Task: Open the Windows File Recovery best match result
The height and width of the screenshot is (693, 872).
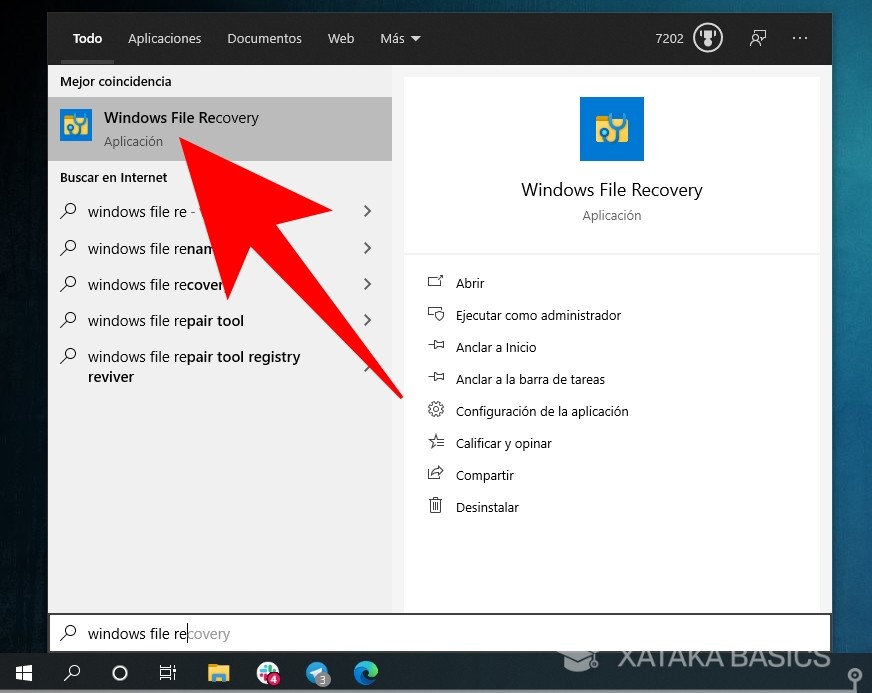Action: 220,129
